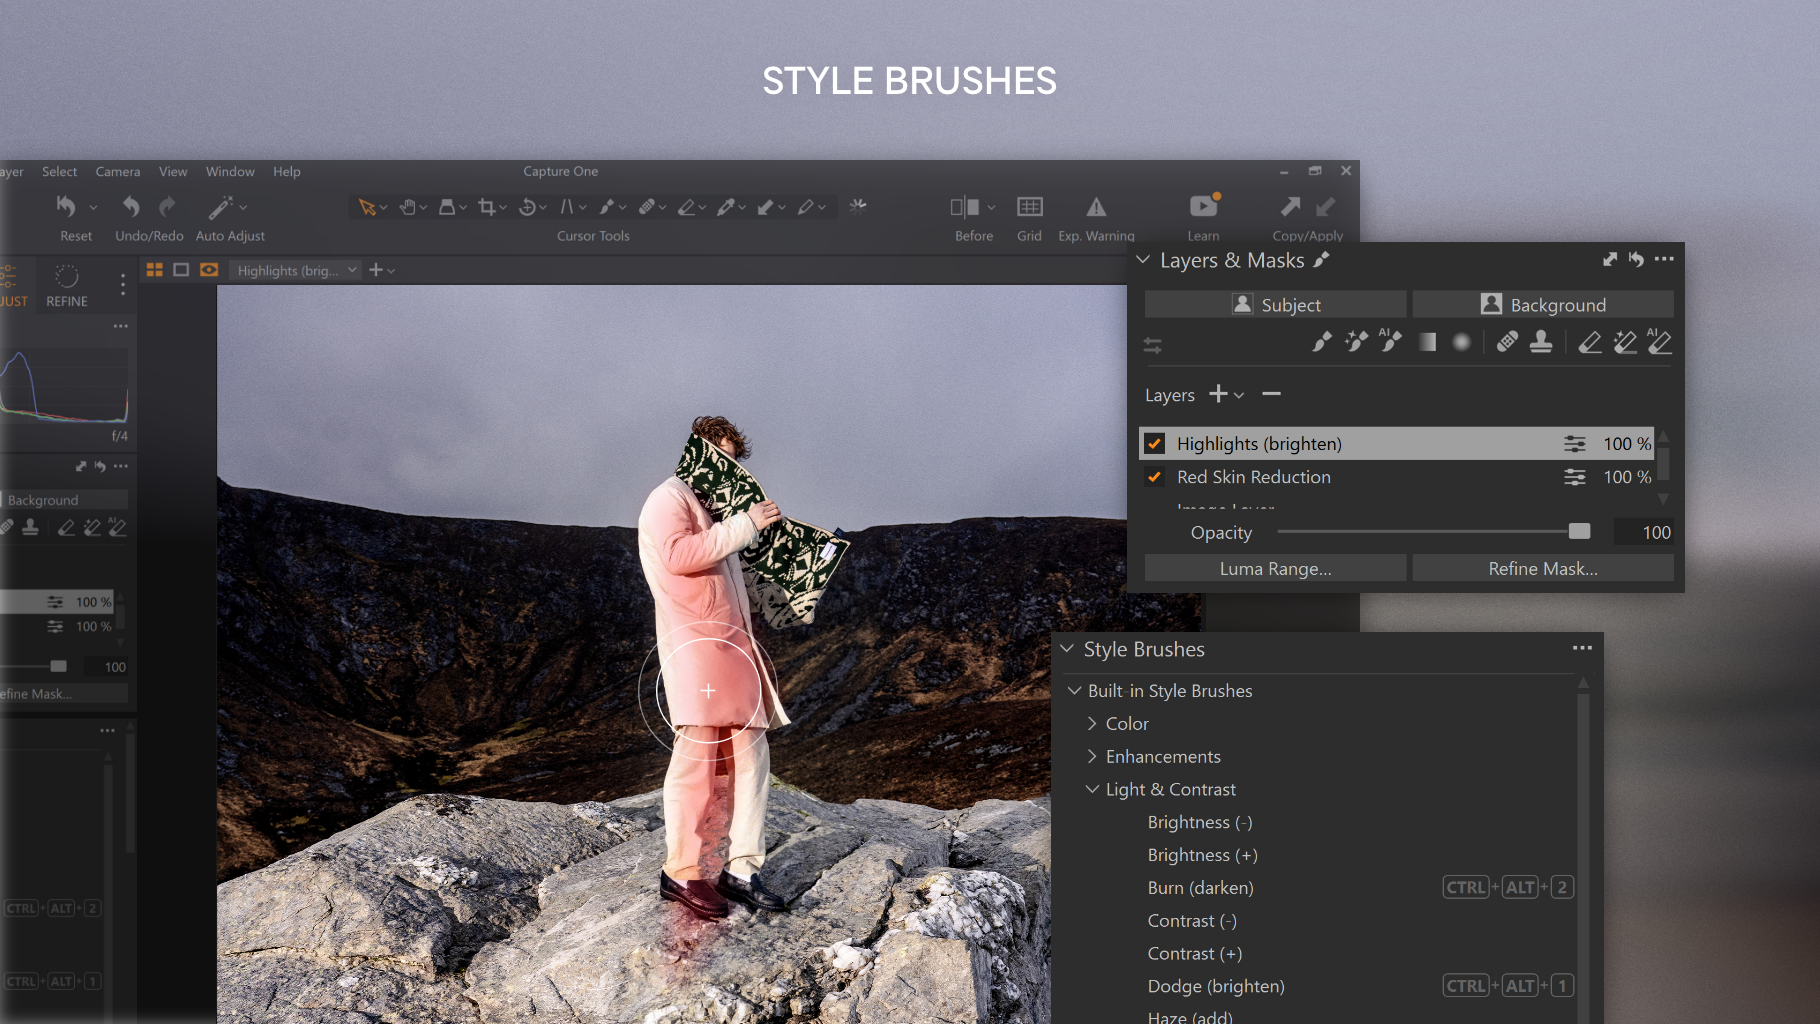
Task: Expand the Color style brushes category
Action: [1092, 723]
